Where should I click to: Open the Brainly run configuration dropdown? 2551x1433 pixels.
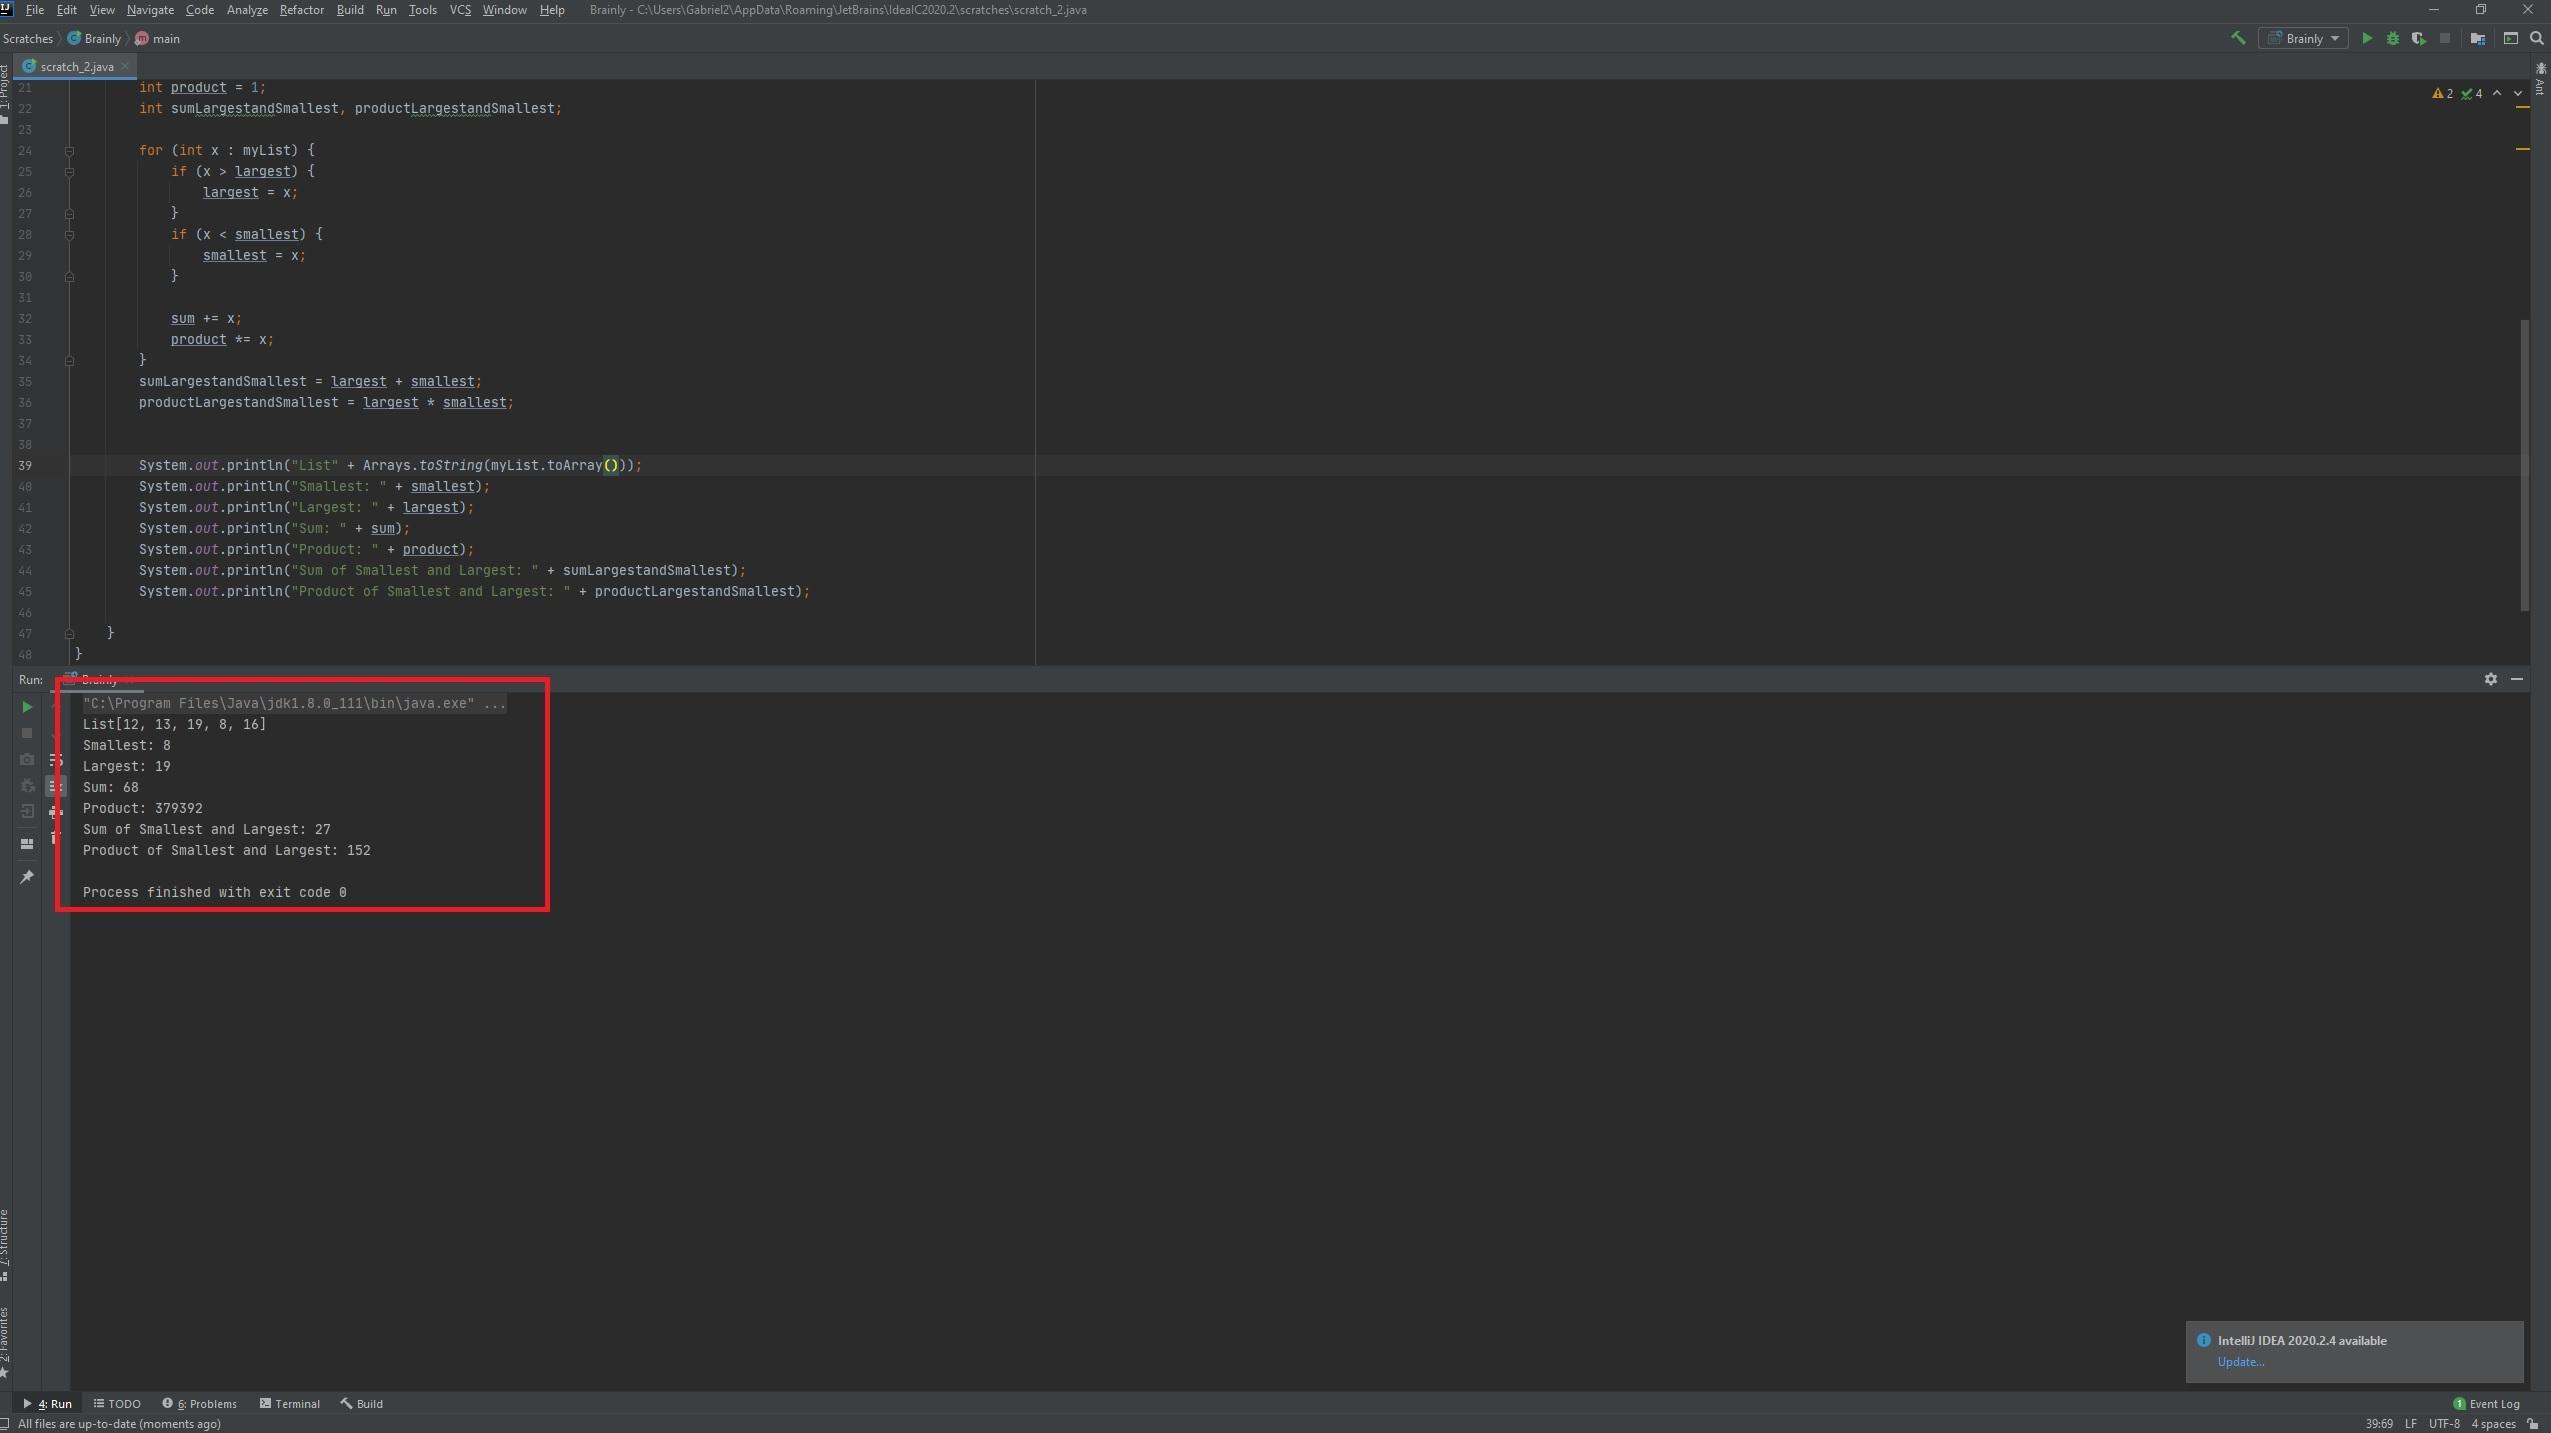coord(2303,38)
